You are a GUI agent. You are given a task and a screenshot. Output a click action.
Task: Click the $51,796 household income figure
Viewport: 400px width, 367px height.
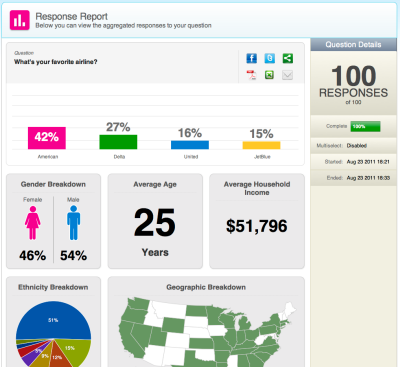point(257,226)
